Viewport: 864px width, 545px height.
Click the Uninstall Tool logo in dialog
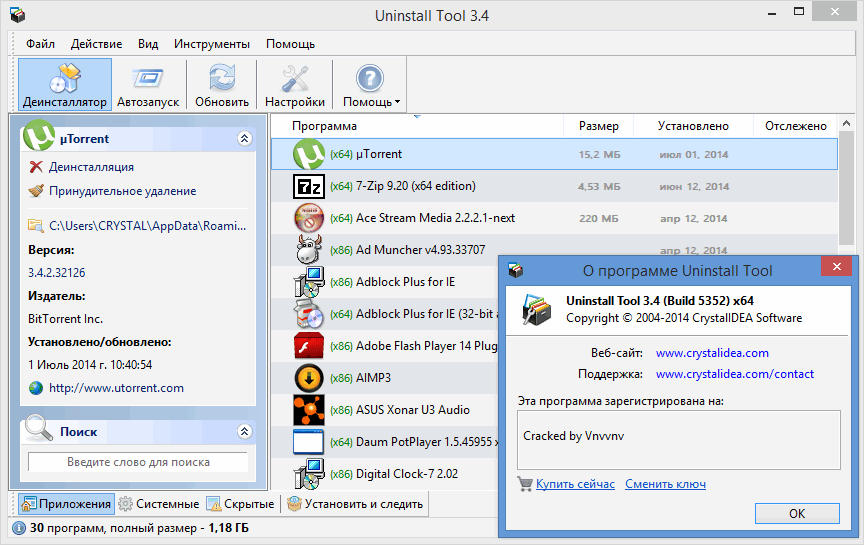[536, 310]
